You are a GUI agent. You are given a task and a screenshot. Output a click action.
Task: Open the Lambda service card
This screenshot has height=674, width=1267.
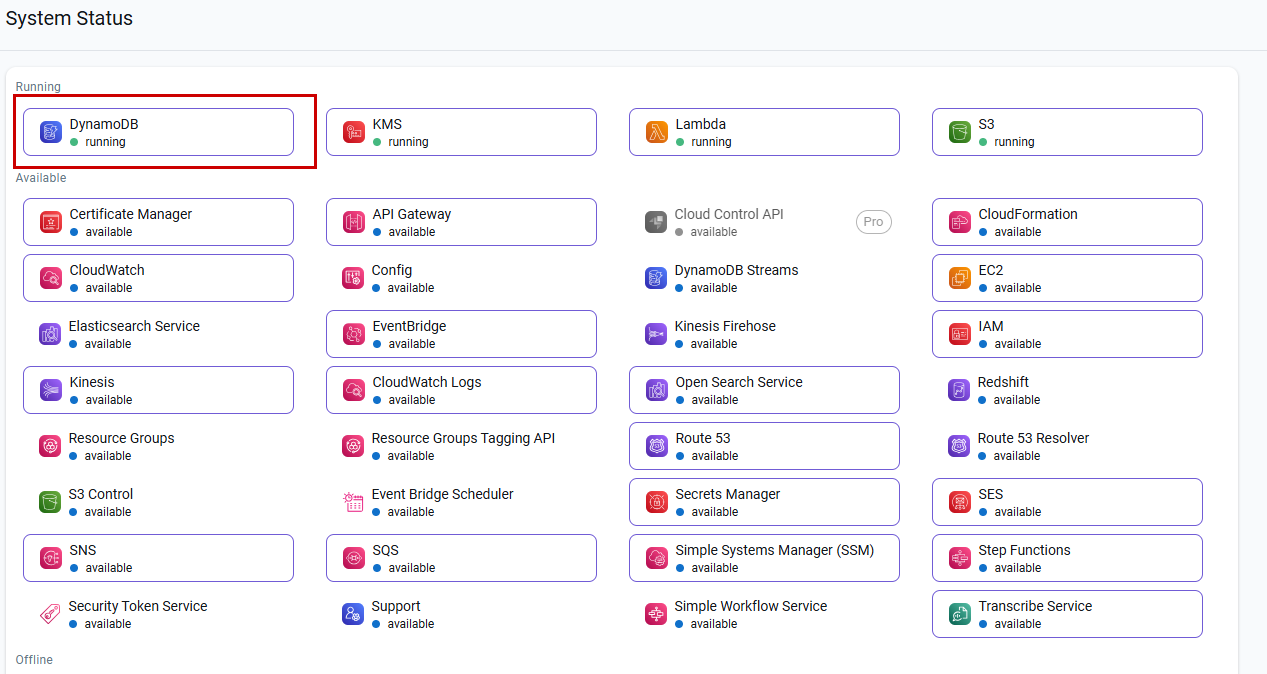764,132
